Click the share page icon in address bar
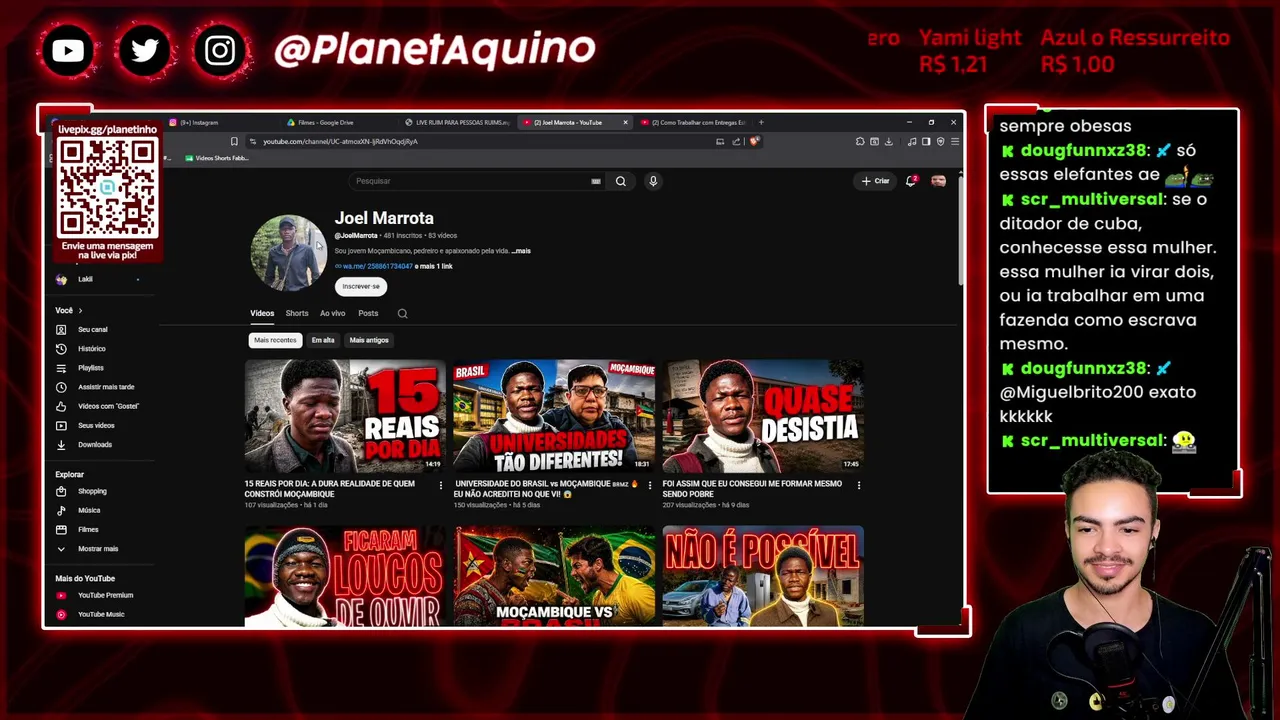This screenshot has width=1280, height=720. click(x=736, y=141)
